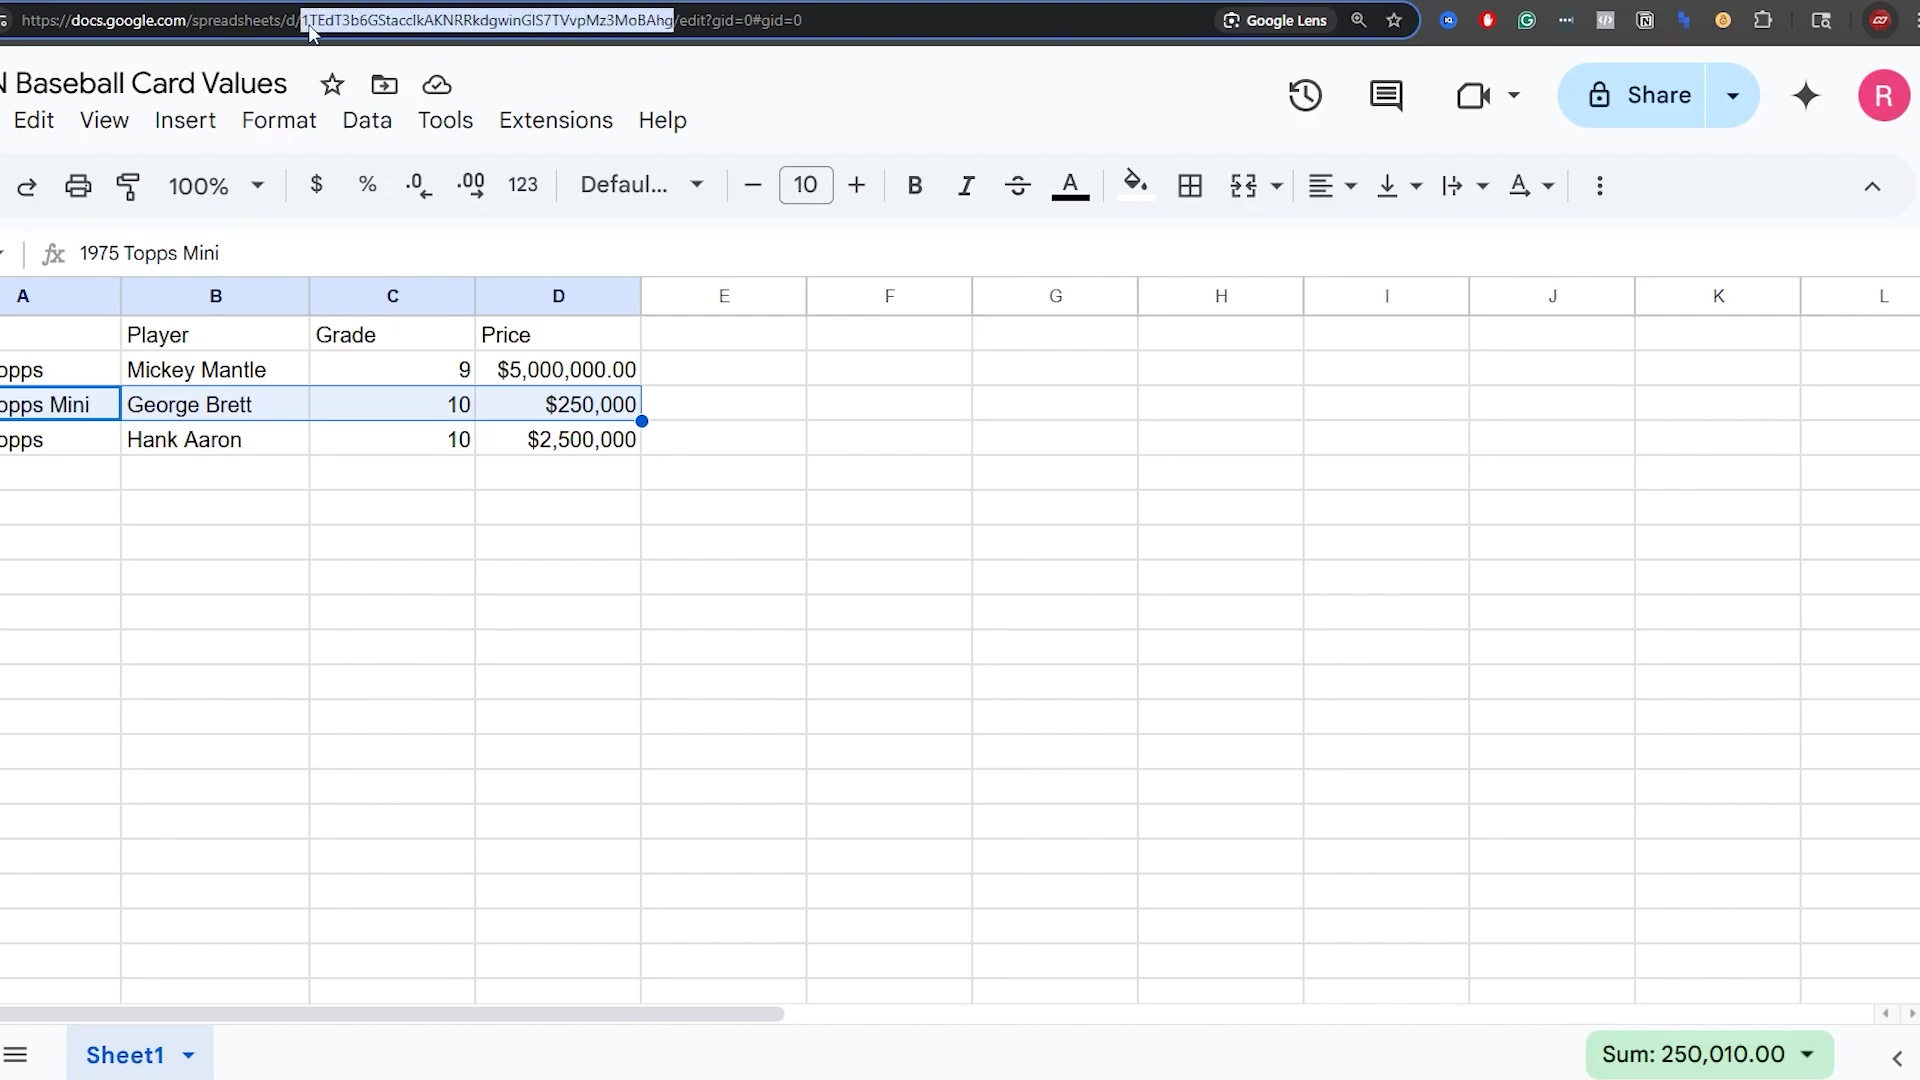The height and width of the screenshot is (1080, 1920).
Task: Click the move to folder icon
Action: click(384, 85)
